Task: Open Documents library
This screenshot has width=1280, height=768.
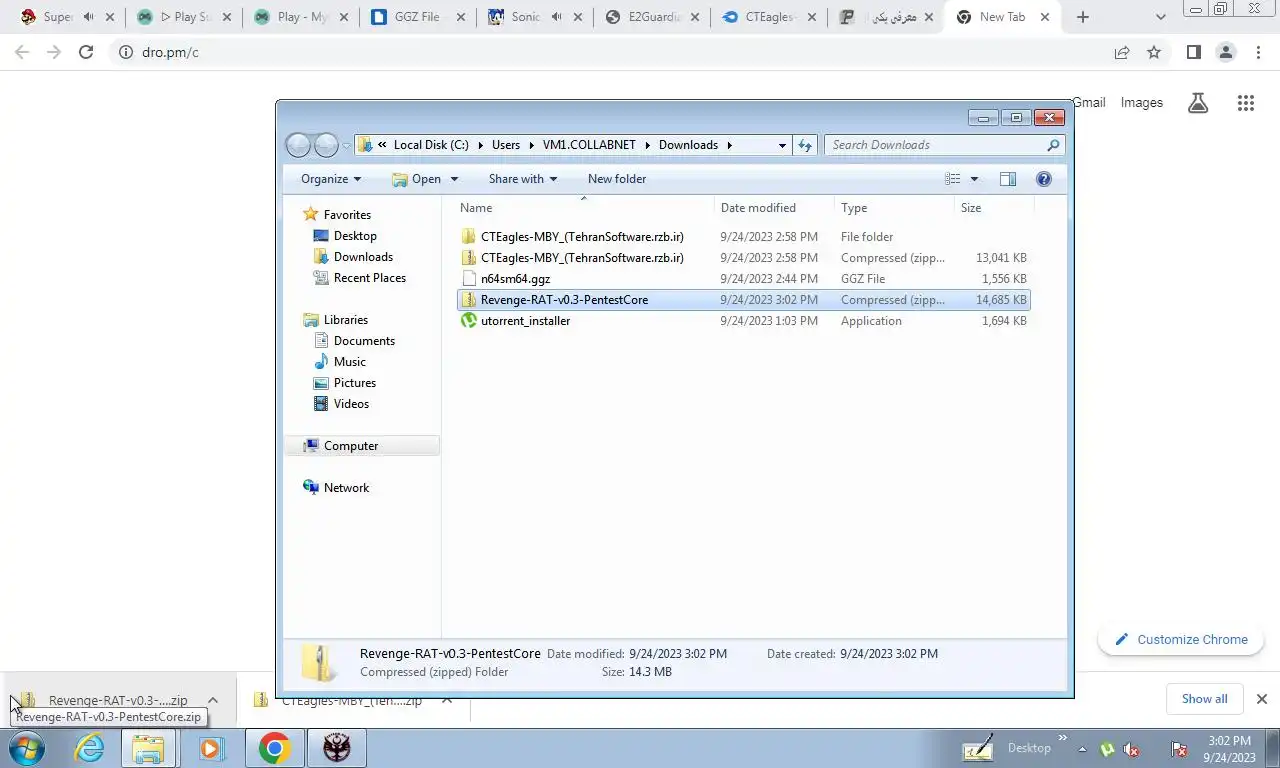Action: (364, 341)
